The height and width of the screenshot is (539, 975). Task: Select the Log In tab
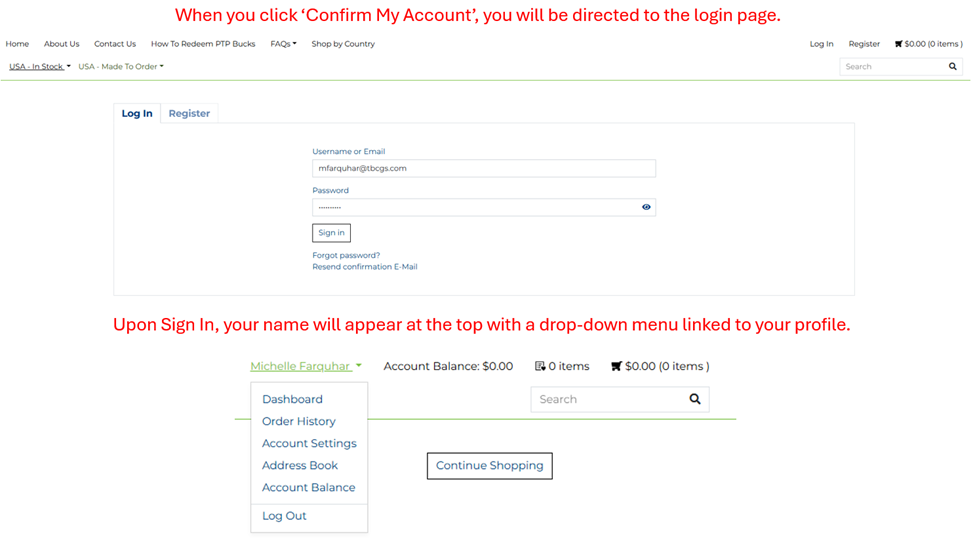[x=137, y=114]
